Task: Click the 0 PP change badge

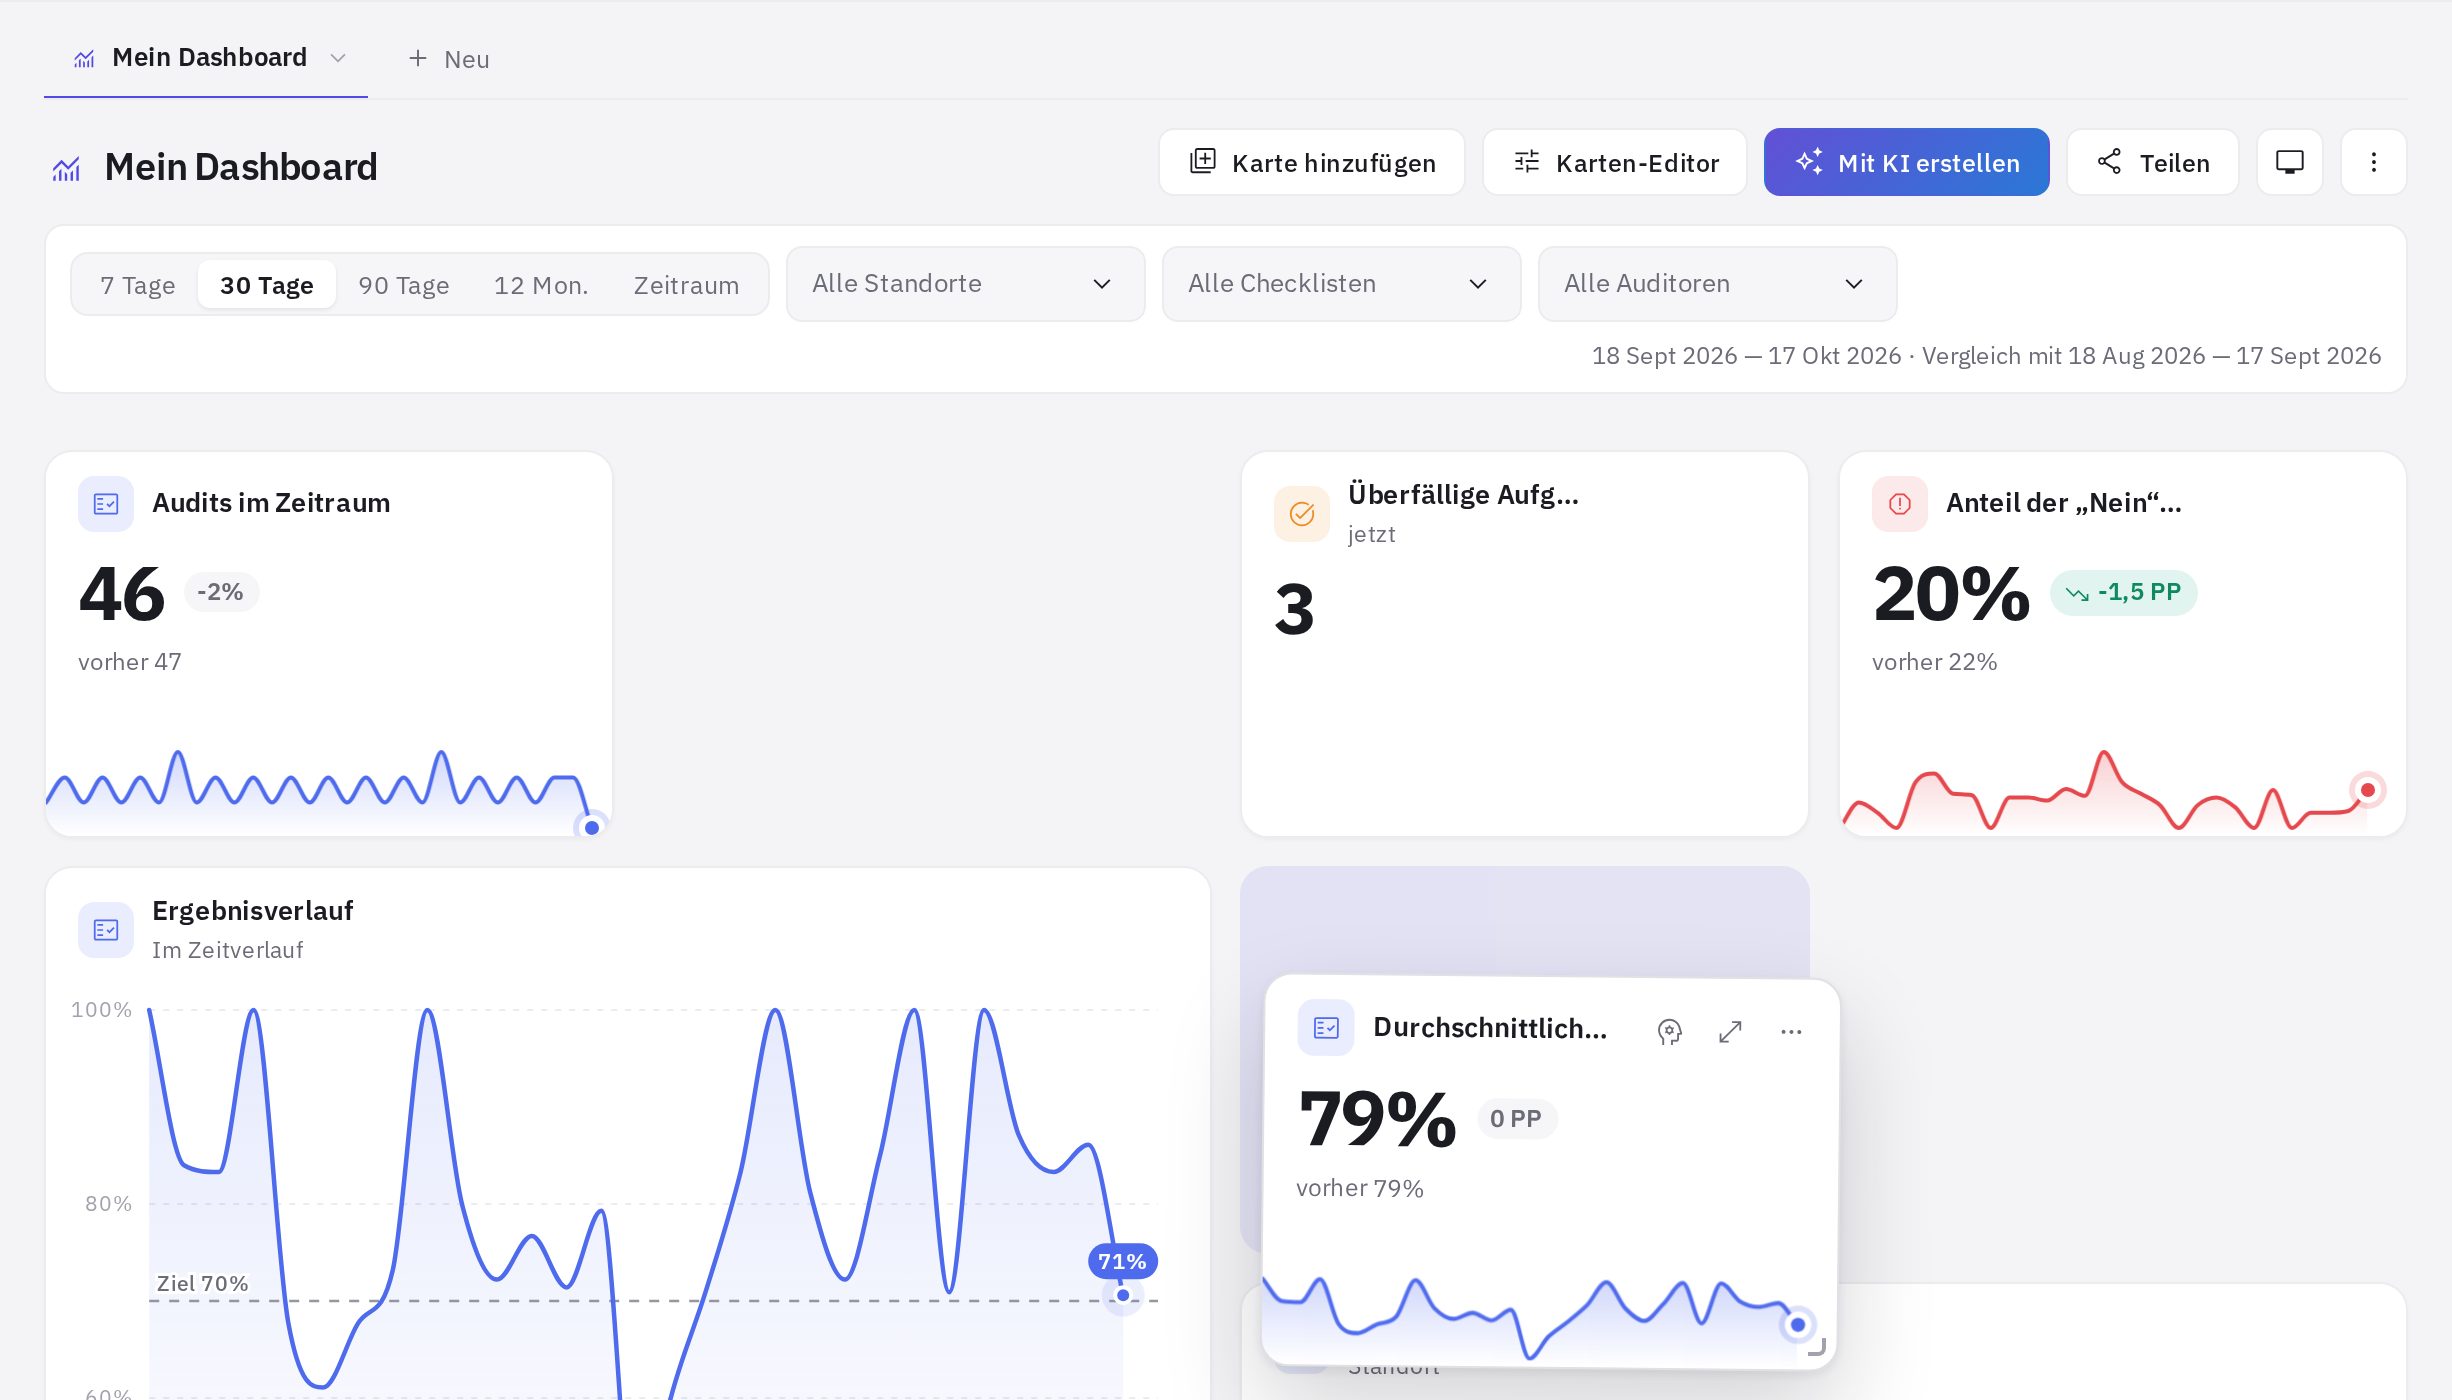Action: [1516, 1119]
